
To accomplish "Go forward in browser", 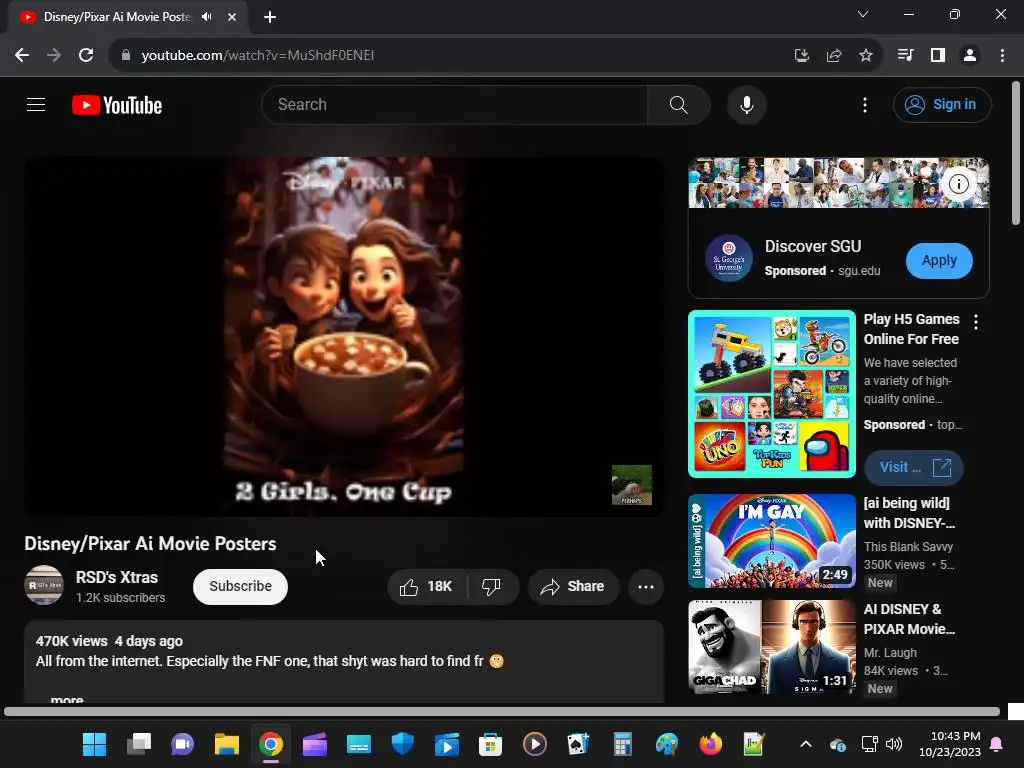I will pos(54,55).
